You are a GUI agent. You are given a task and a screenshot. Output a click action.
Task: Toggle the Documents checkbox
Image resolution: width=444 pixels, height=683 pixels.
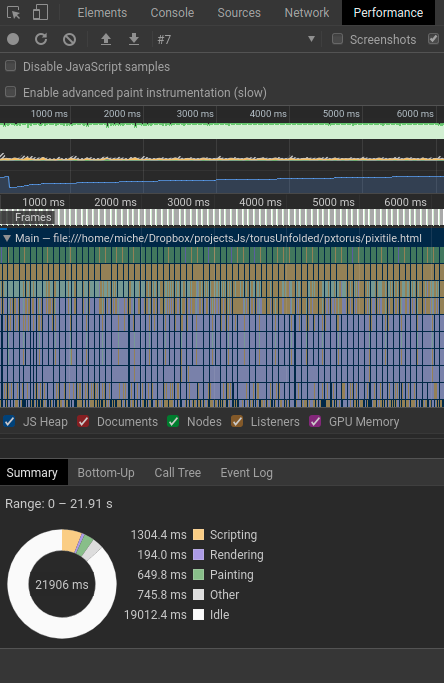coord(83,421)
